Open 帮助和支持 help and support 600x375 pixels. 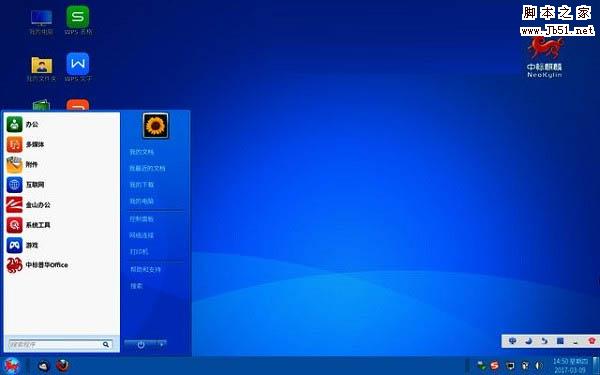point(145,270)
